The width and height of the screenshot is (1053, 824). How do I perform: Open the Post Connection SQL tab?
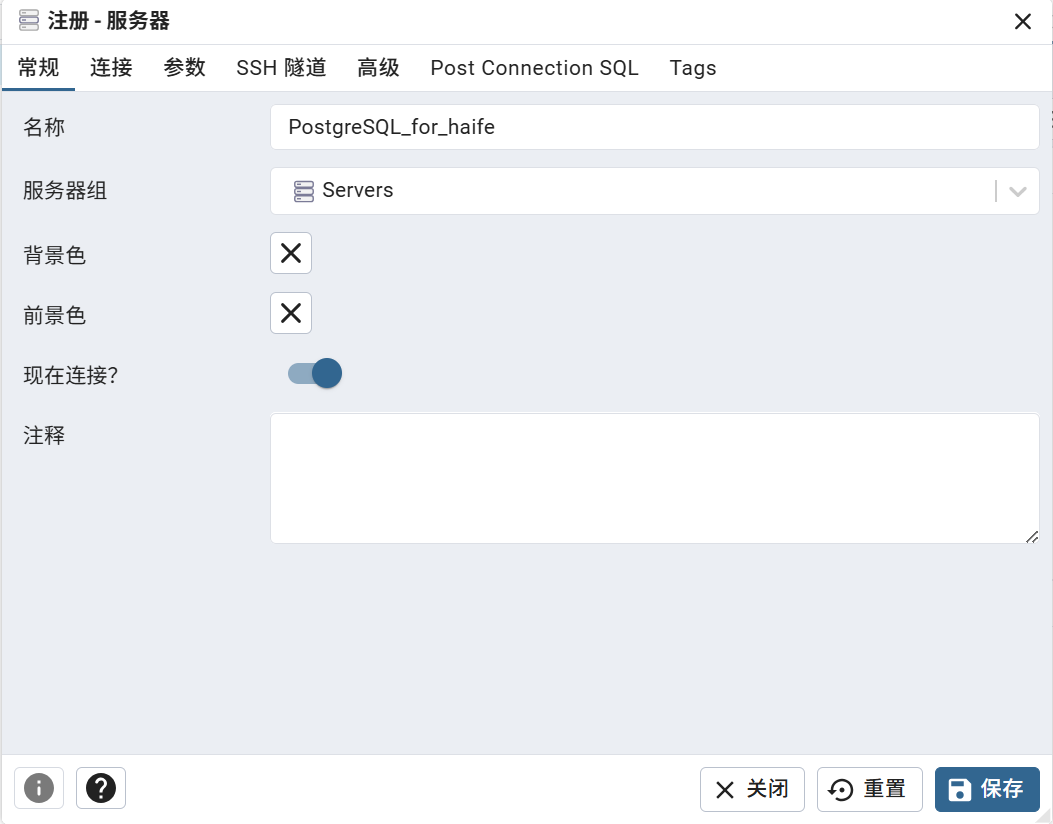[534, 68]
